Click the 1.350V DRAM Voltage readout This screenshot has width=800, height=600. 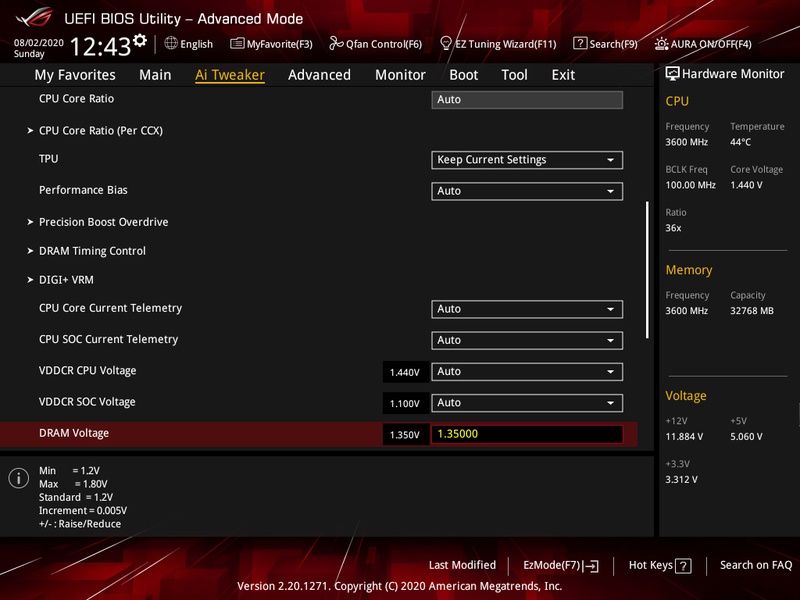click(405, 435)
